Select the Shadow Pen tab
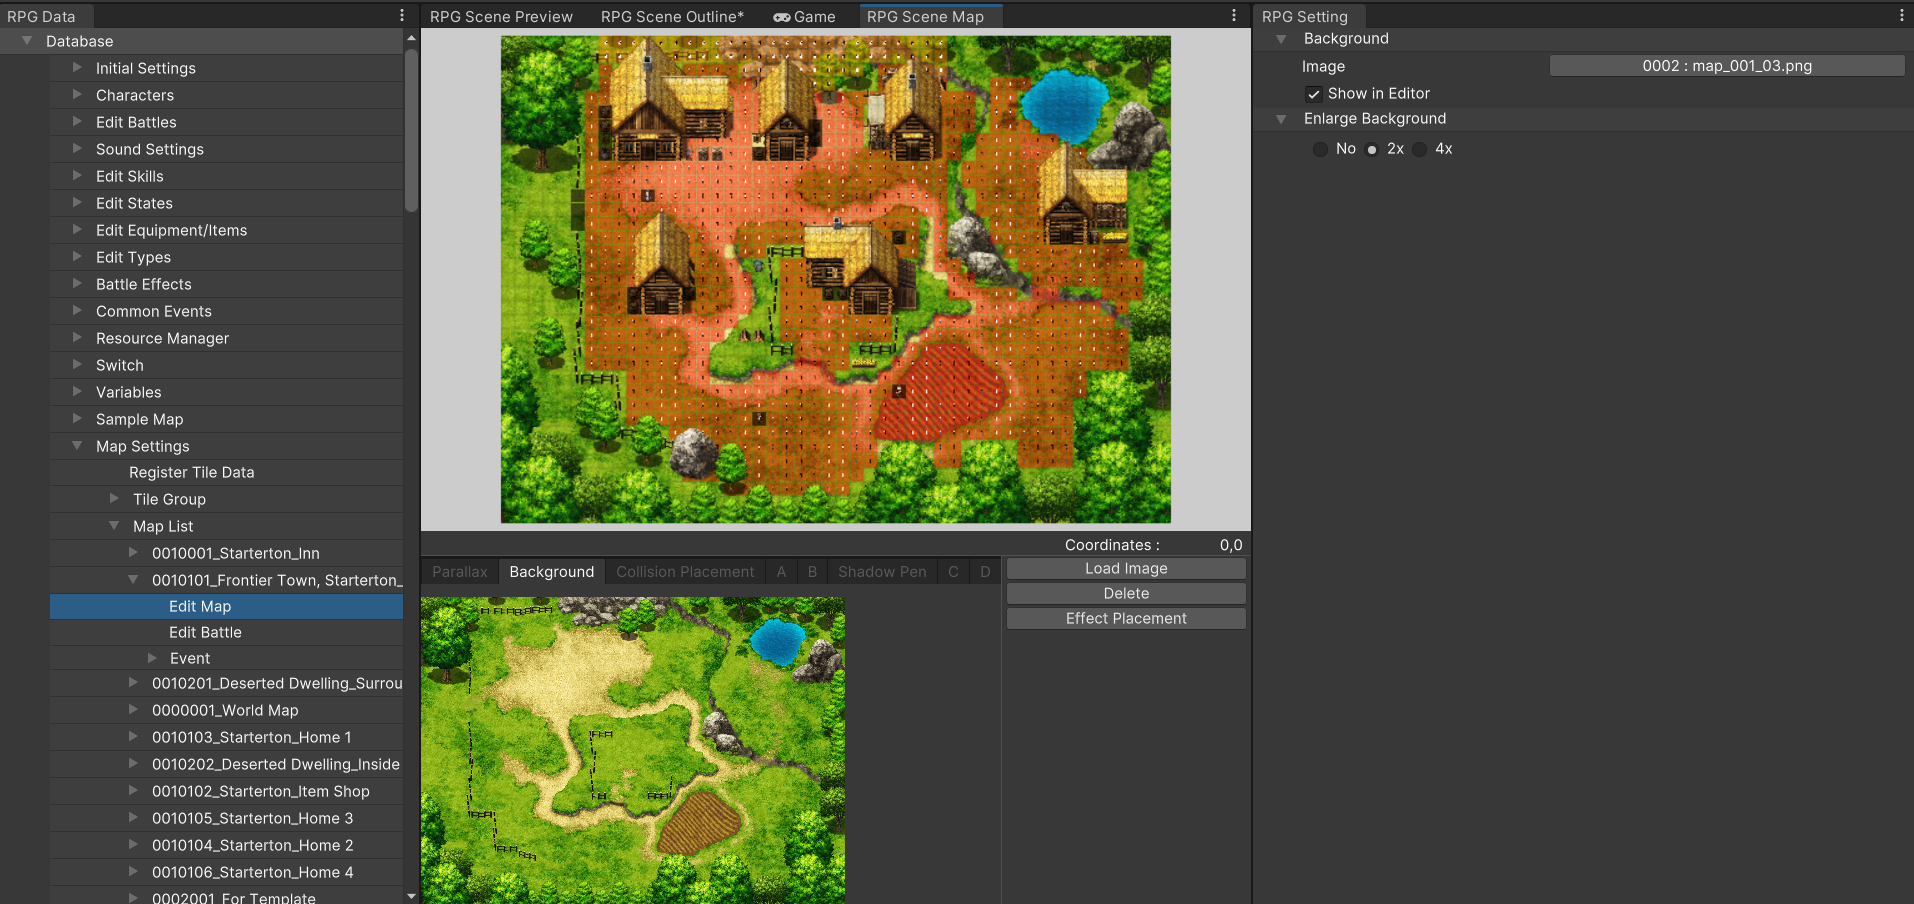Image resolution: width=1914 pixels, height=904 pixels. [882, 572]
